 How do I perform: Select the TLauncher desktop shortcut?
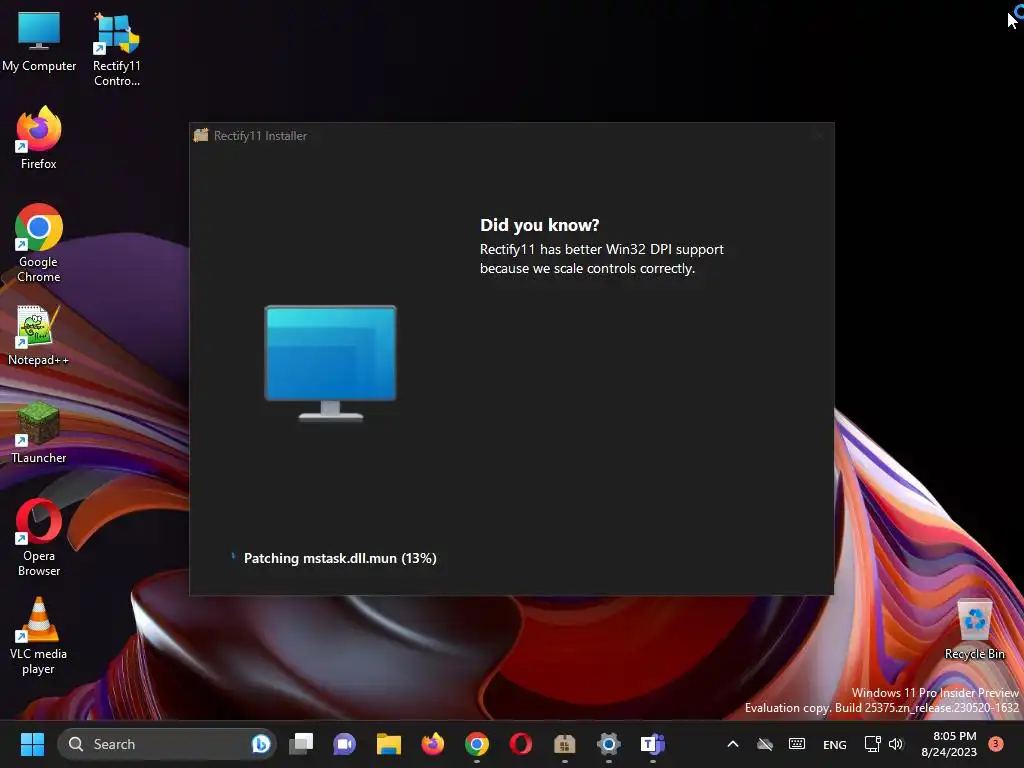[39, 433]
